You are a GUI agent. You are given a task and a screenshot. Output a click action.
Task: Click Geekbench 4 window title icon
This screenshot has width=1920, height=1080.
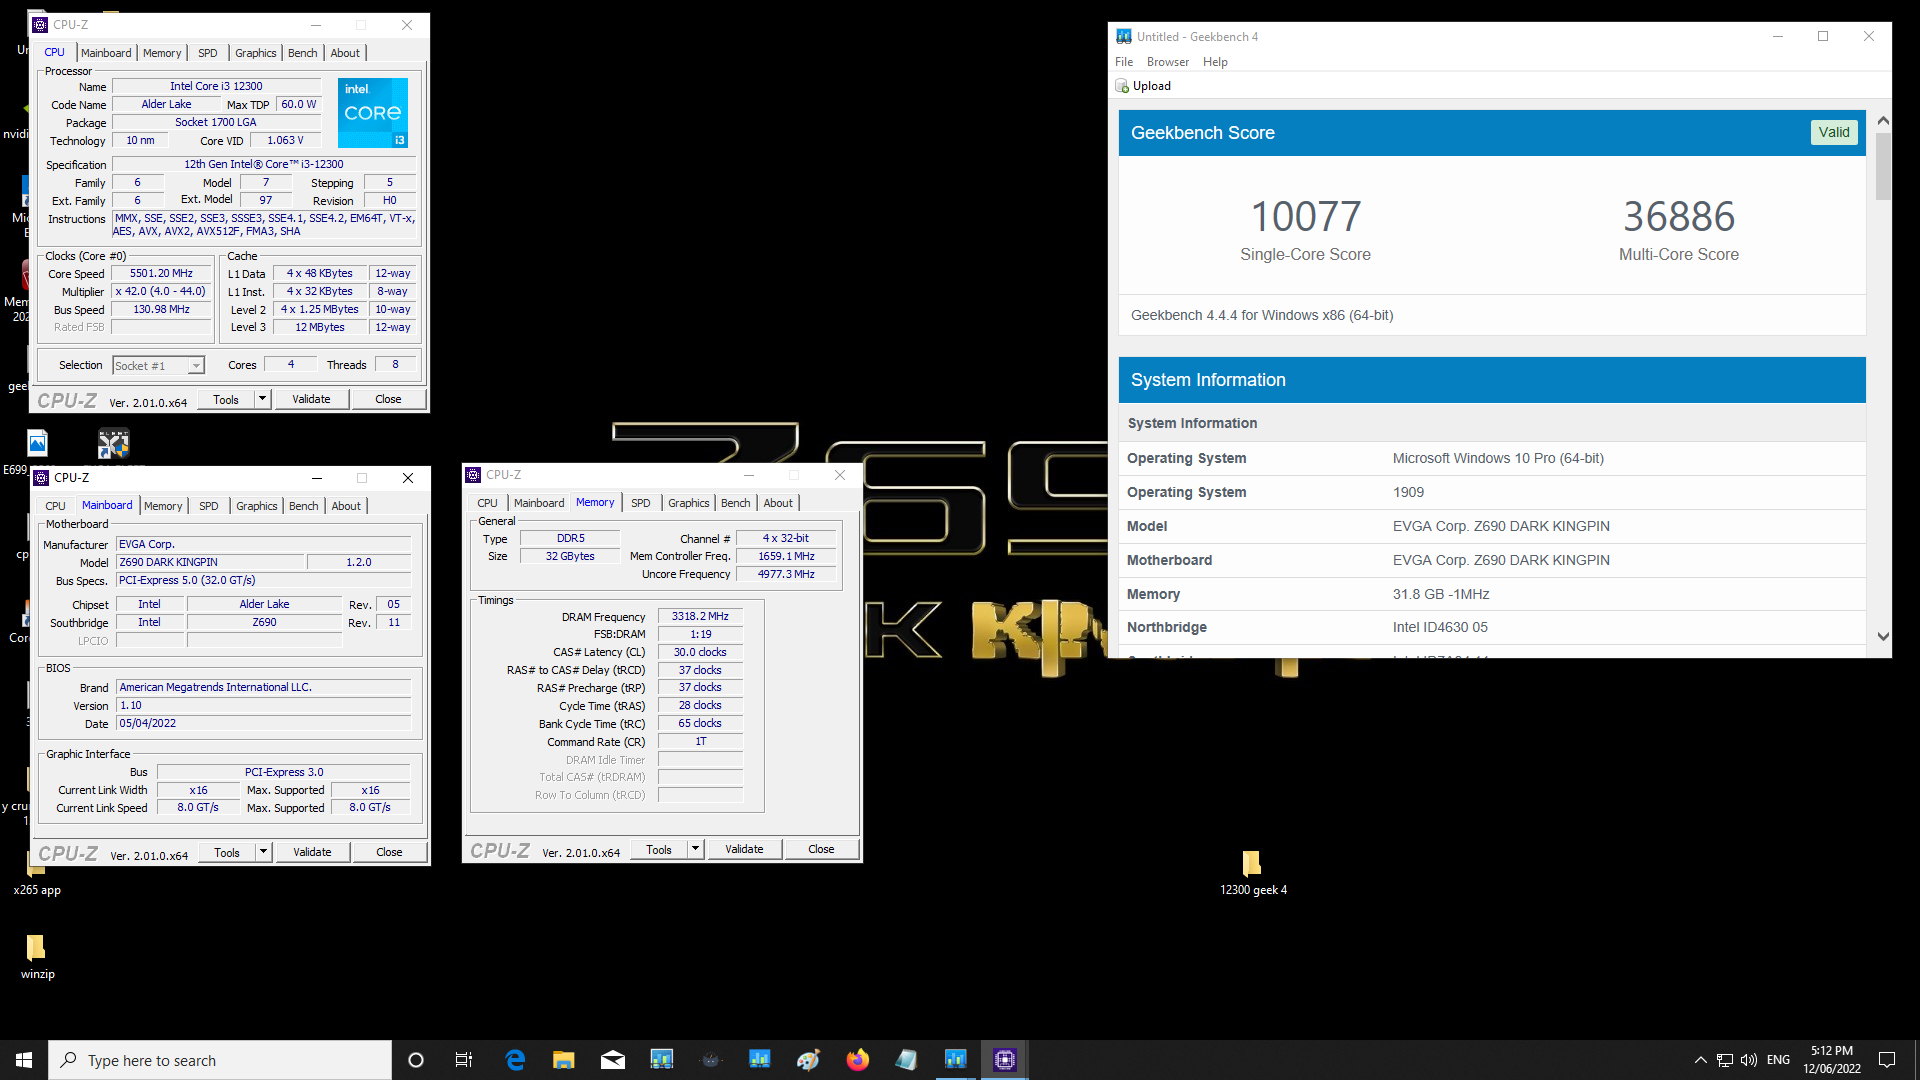(x=1124, y=36)
